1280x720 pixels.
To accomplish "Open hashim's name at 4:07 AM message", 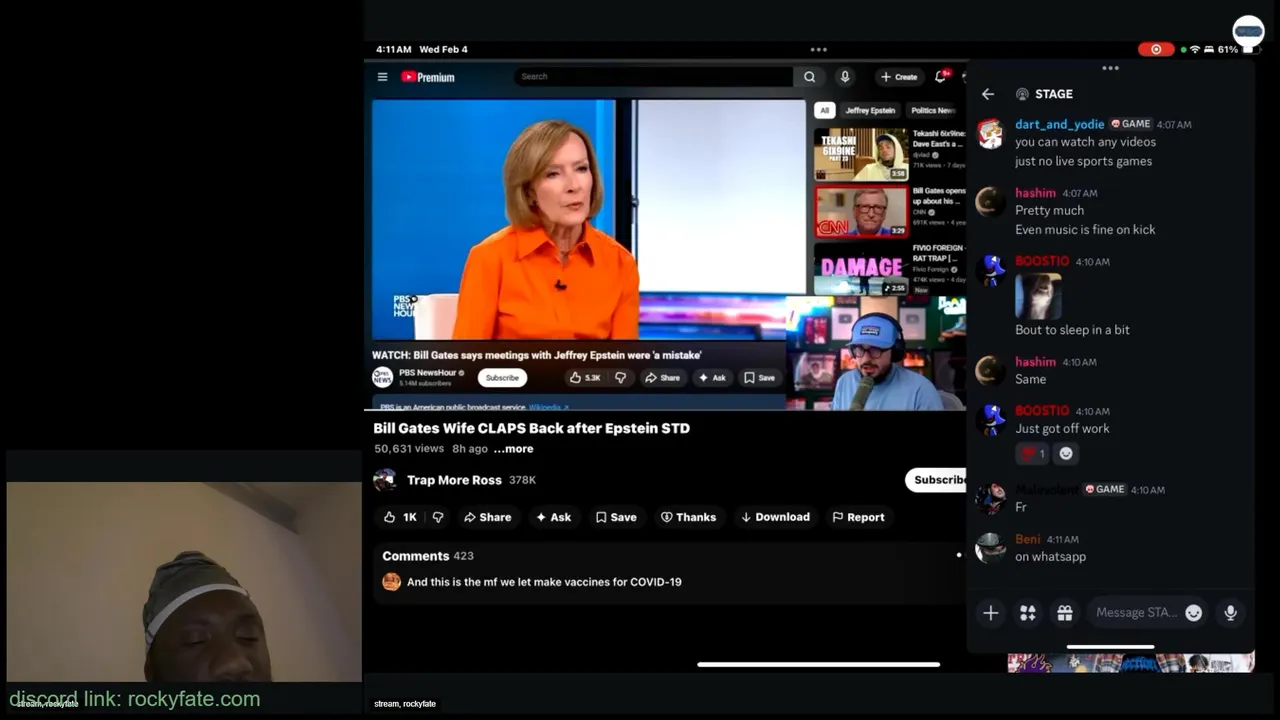I will tap(1035, 193).
